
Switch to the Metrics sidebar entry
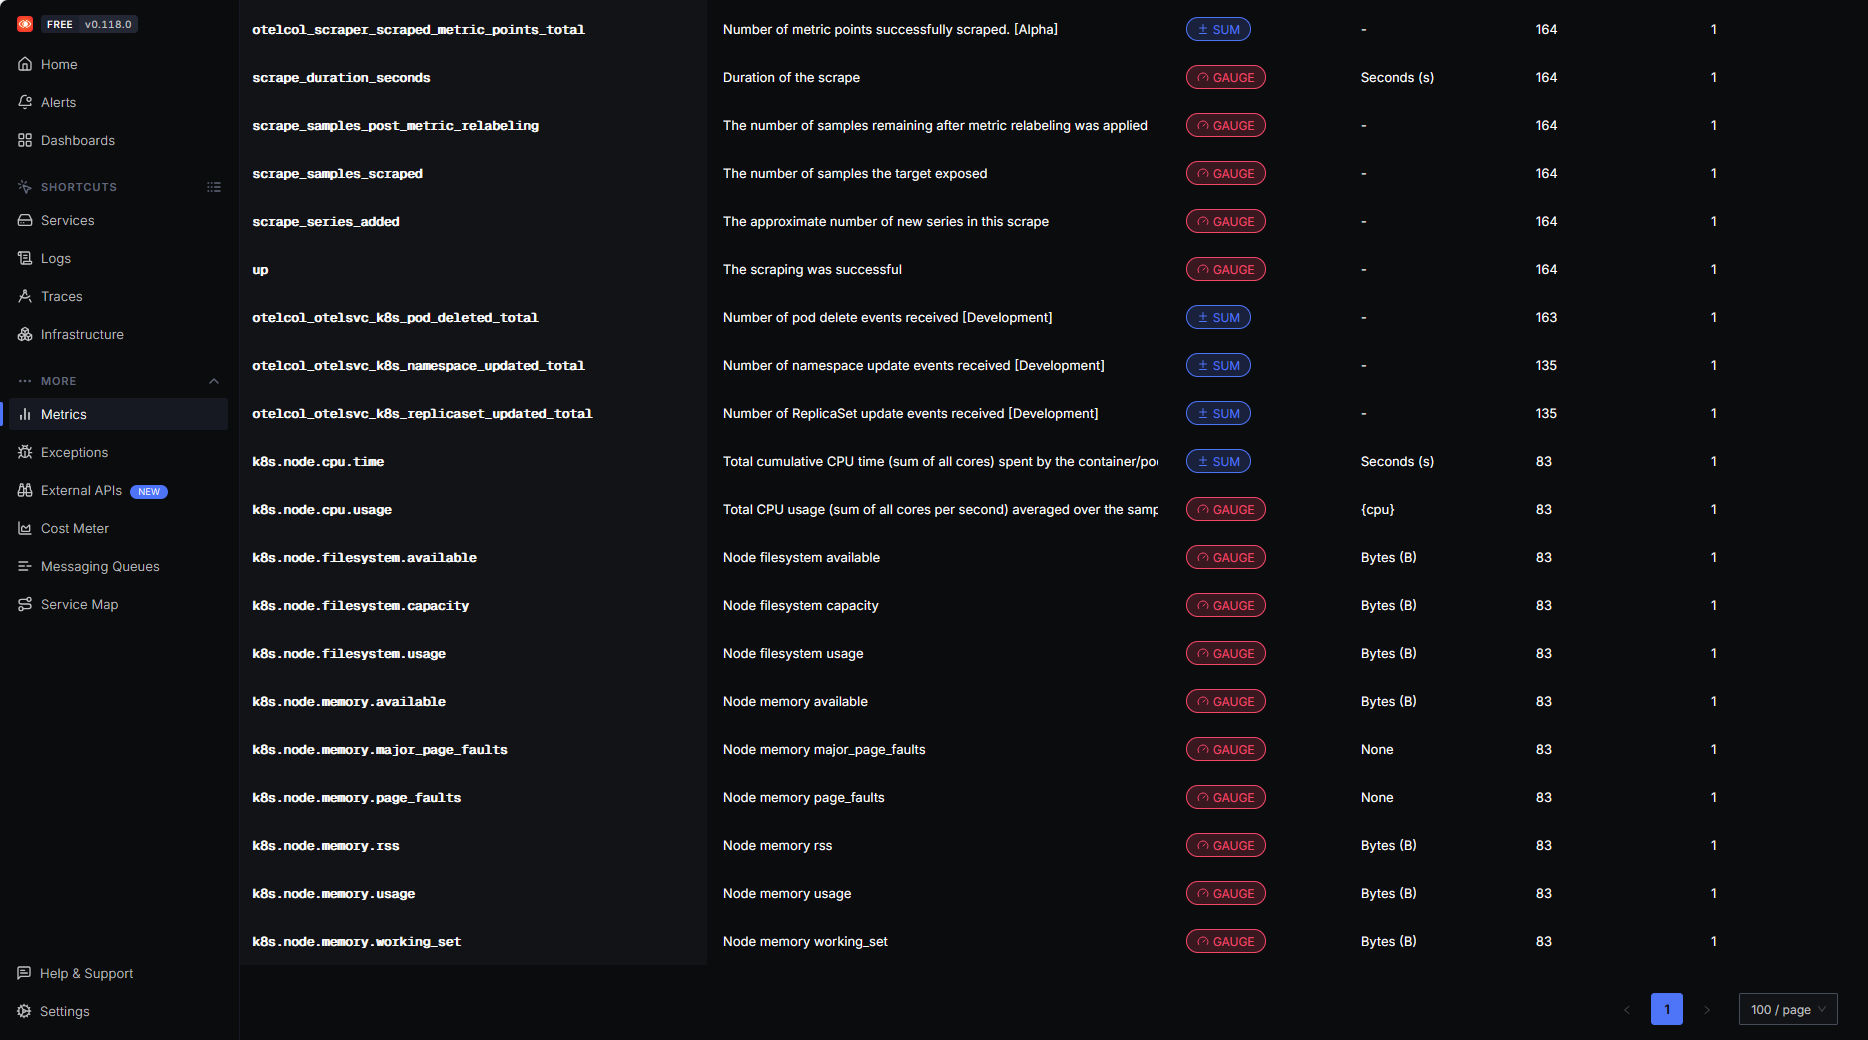(63, 414)
